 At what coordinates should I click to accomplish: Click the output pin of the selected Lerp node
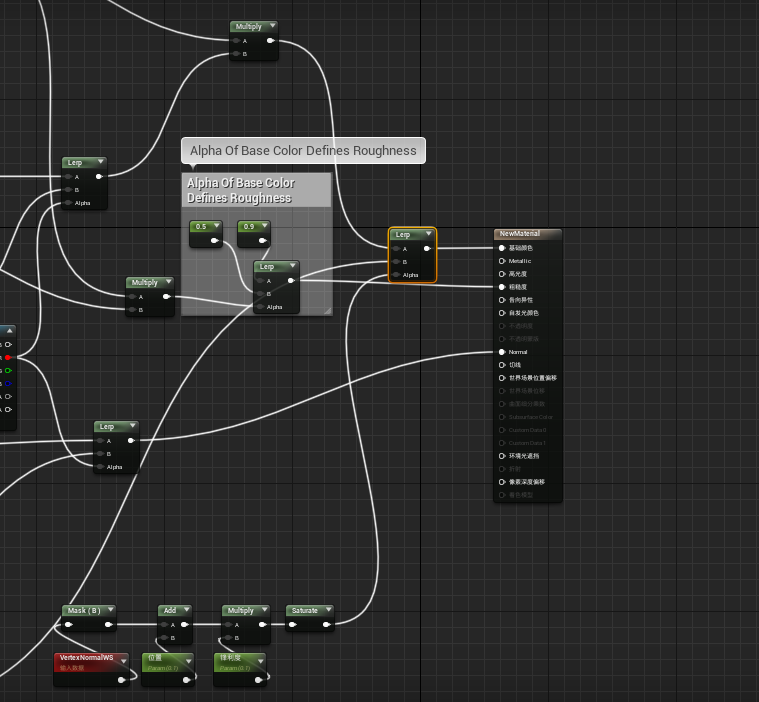coord(427,249)
